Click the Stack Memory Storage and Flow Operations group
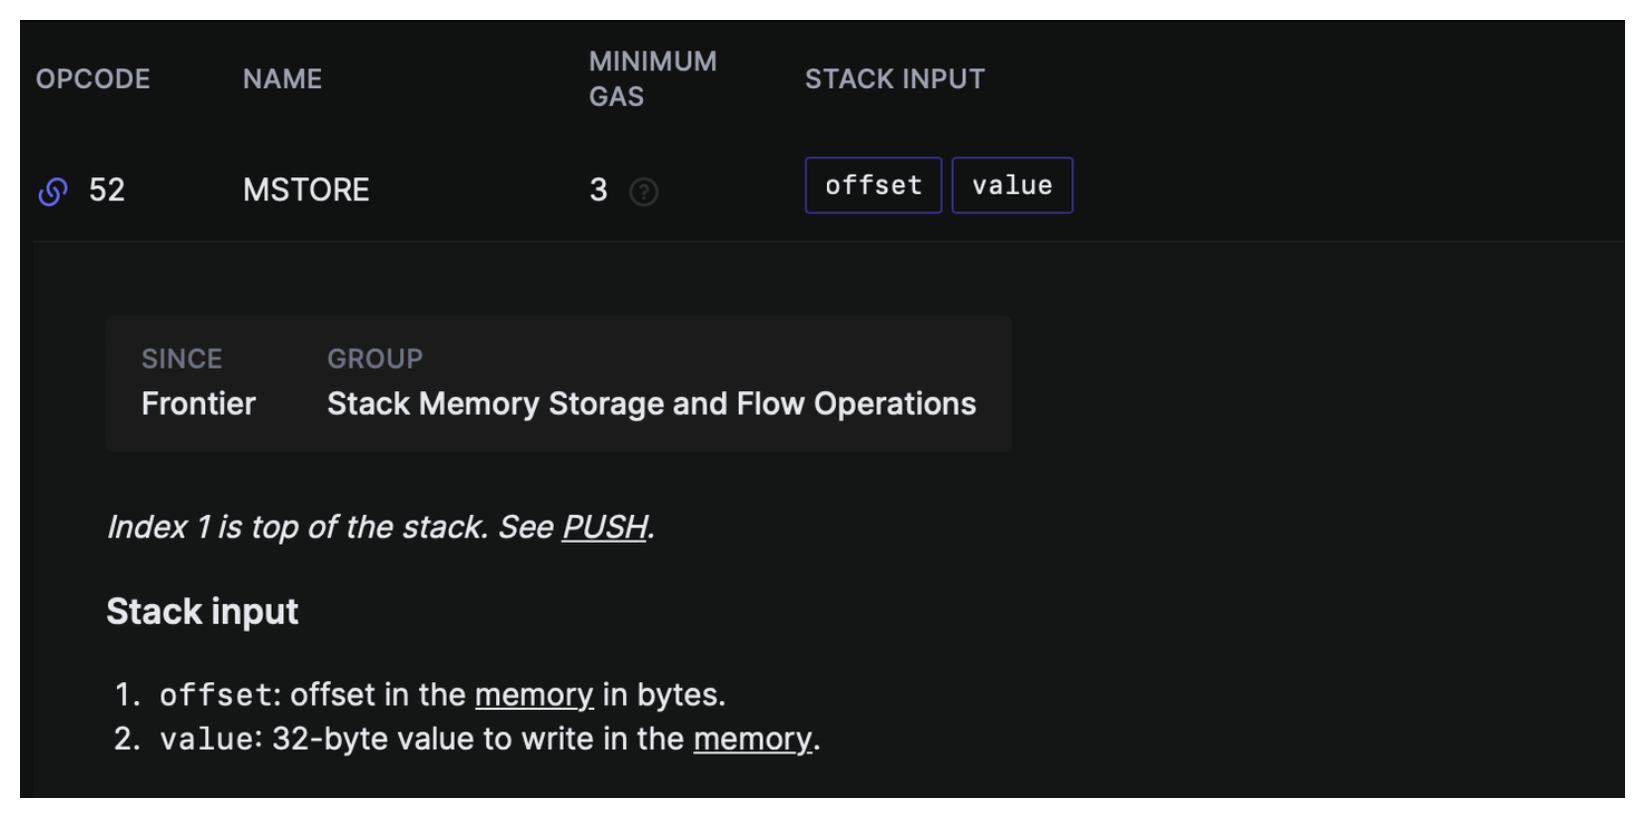This screenshot has height=818, width=1645. [x=651, y=403]
